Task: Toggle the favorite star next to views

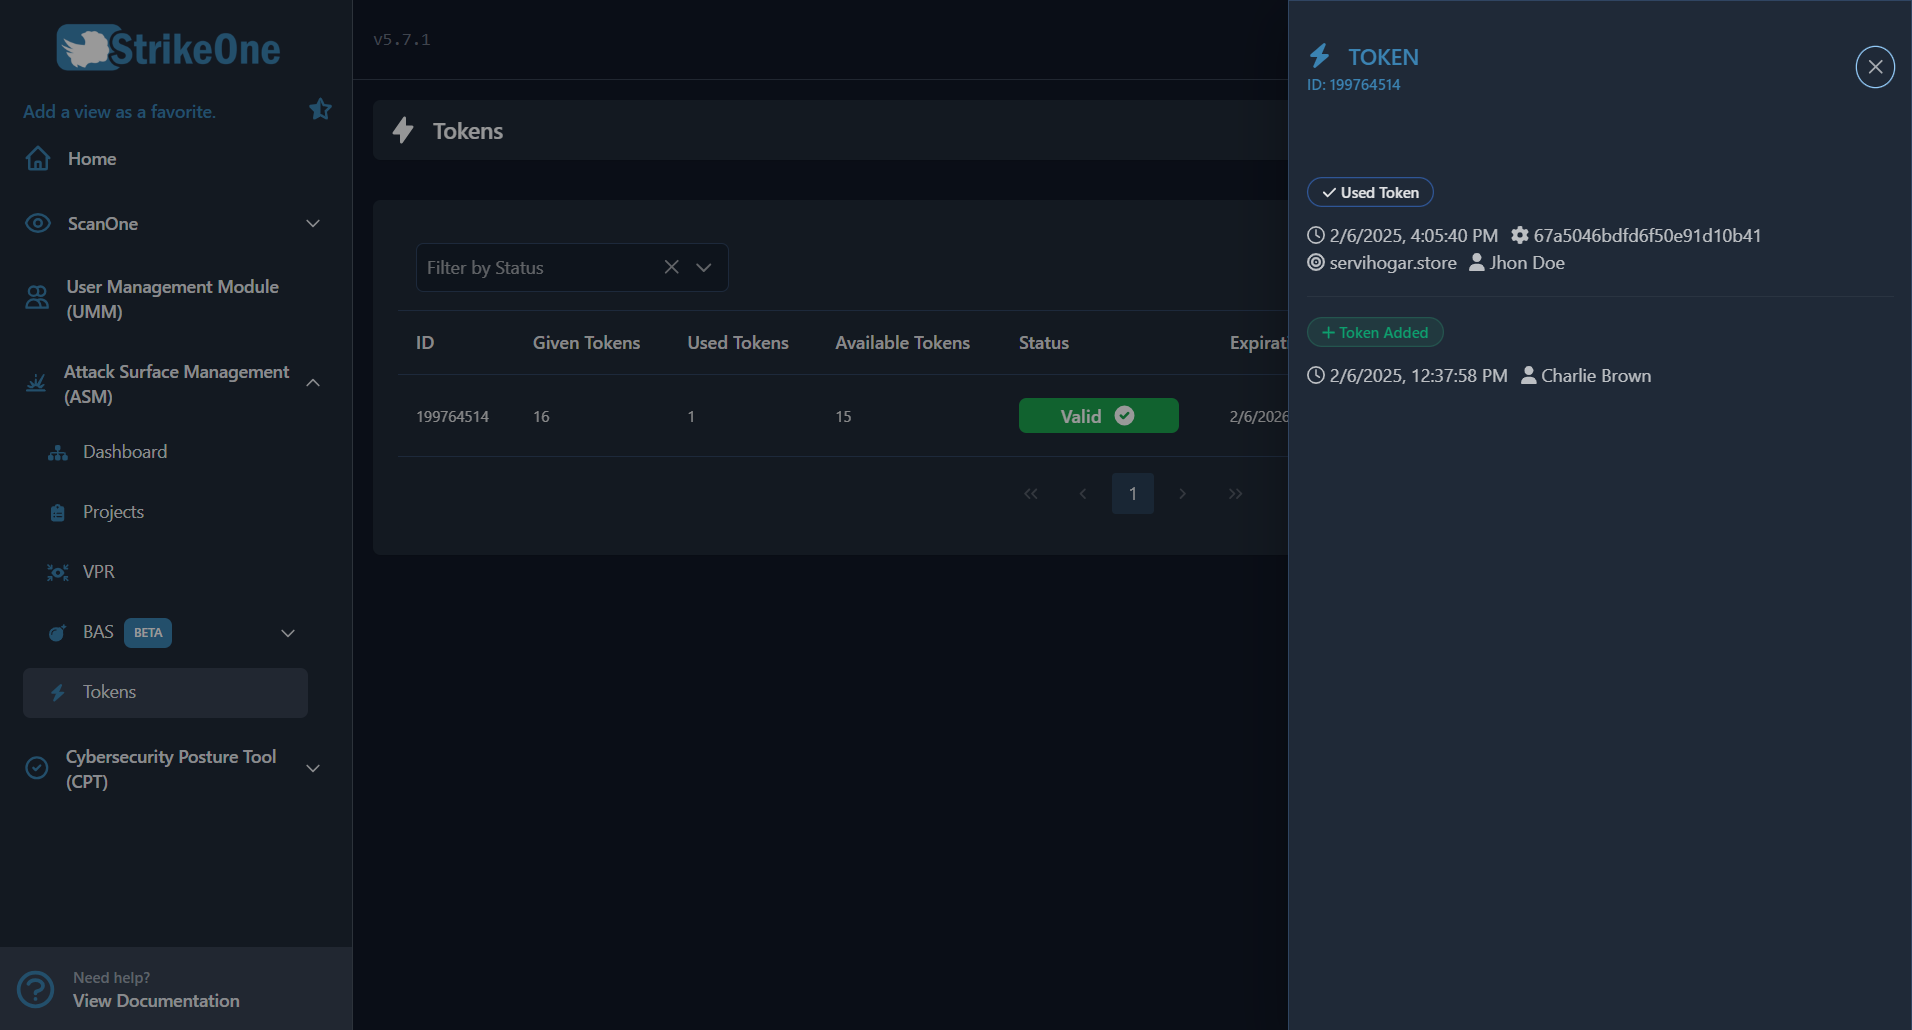Action: 320,109
